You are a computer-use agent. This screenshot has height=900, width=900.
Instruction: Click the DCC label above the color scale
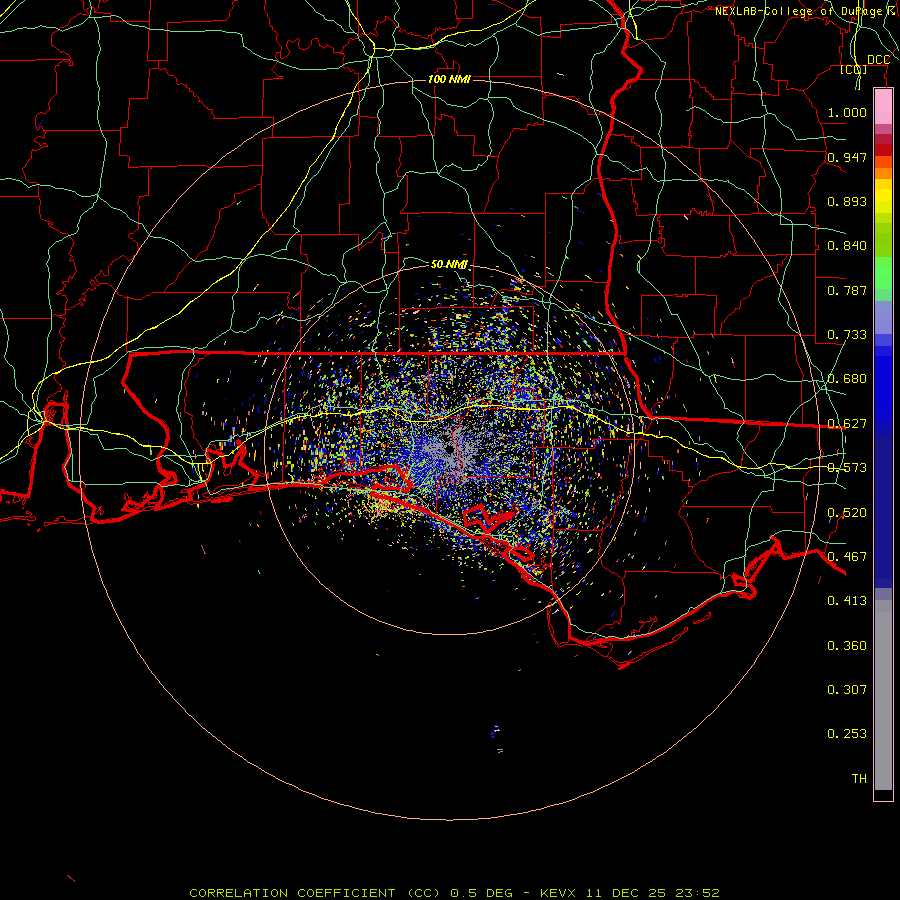[x=878, y=60]
